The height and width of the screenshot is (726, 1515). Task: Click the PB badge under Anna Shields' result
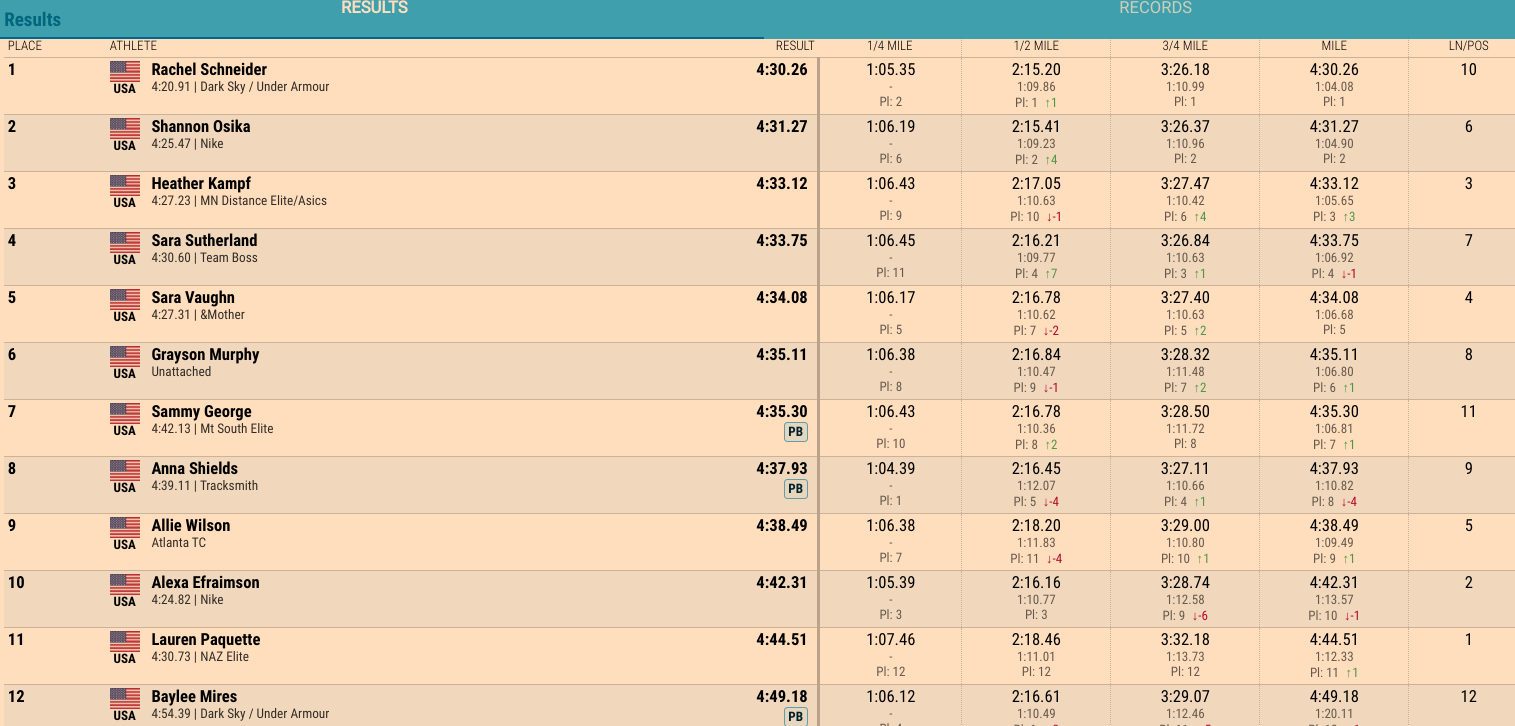tap(795, 489)
